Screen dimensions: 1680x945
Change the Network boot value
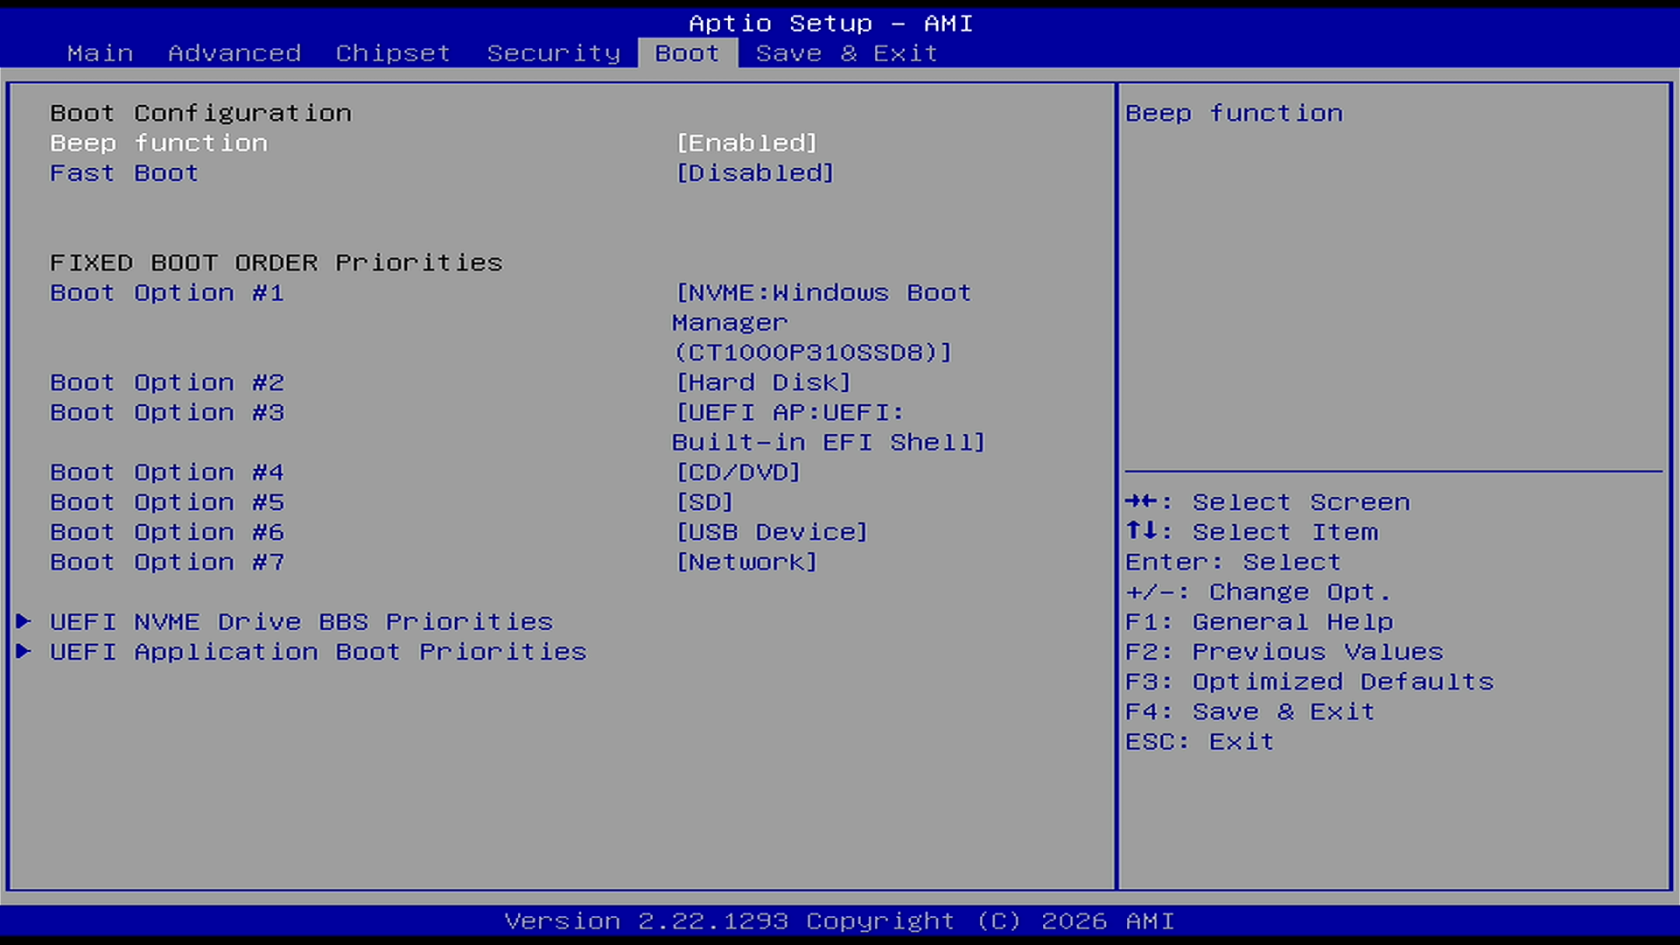pos(746,563)
